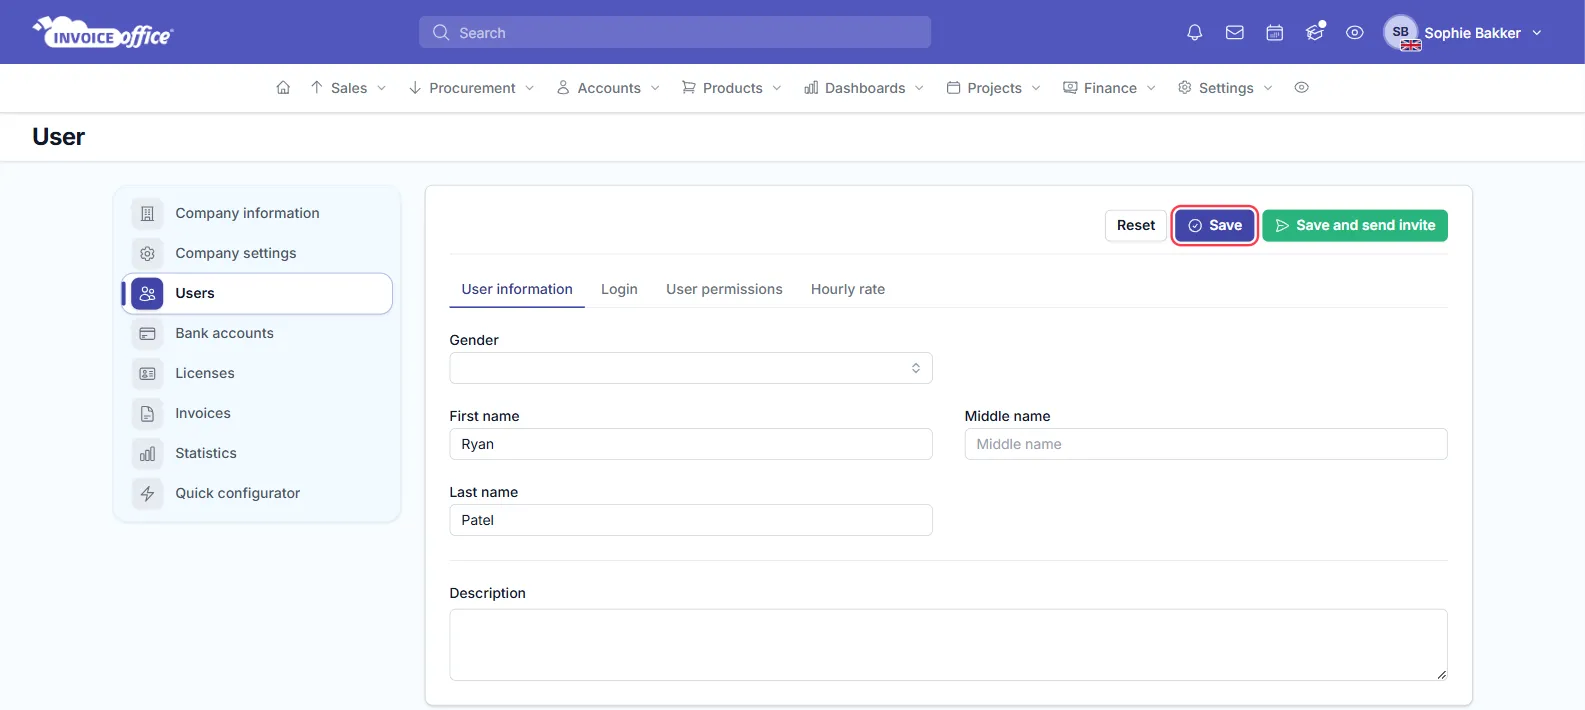
Task: Switch to the Hourly rate tab
Action: [848, 289]
